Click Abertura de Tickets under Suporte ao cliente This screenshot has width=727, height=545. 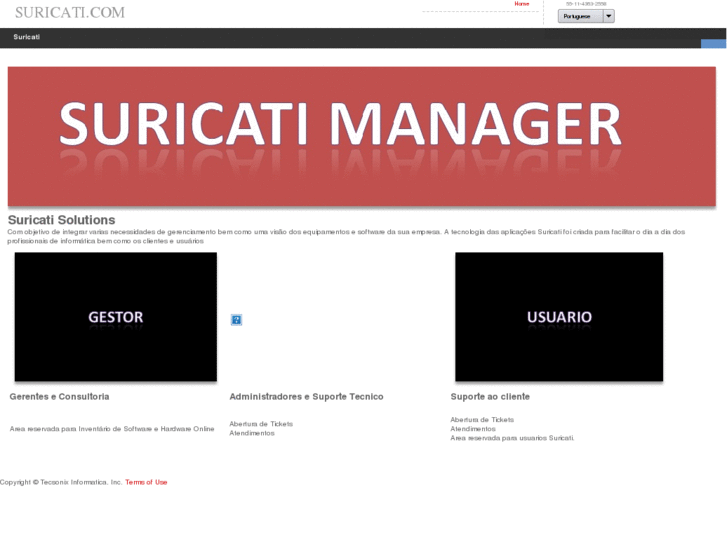[x=482, y=420]
